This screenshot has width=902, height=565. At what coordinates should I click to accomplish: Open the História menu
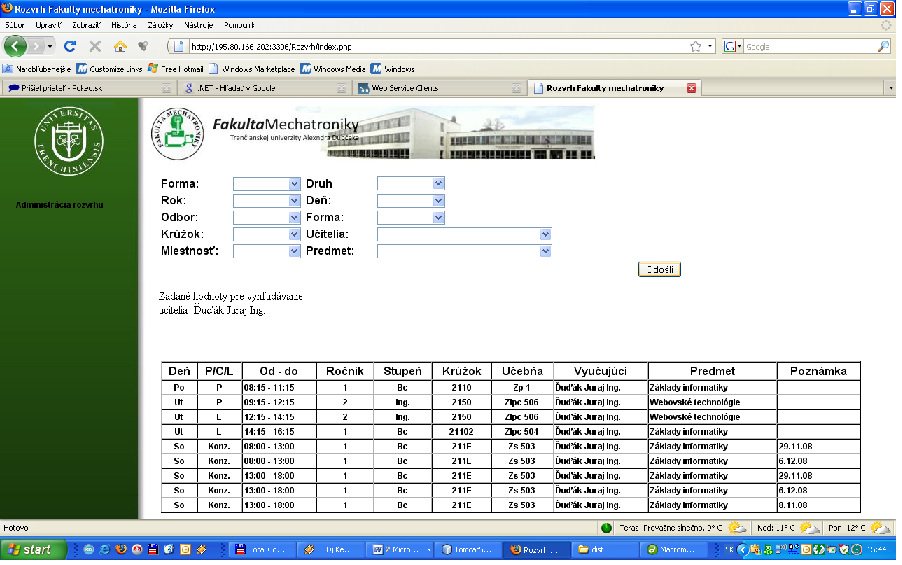(x=124, y=25)
